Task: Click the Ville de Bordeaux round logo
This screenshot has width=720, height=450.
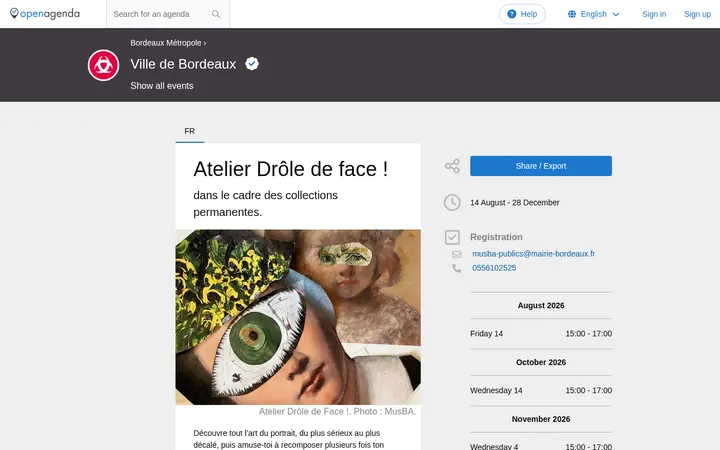Action: [103, 65]
